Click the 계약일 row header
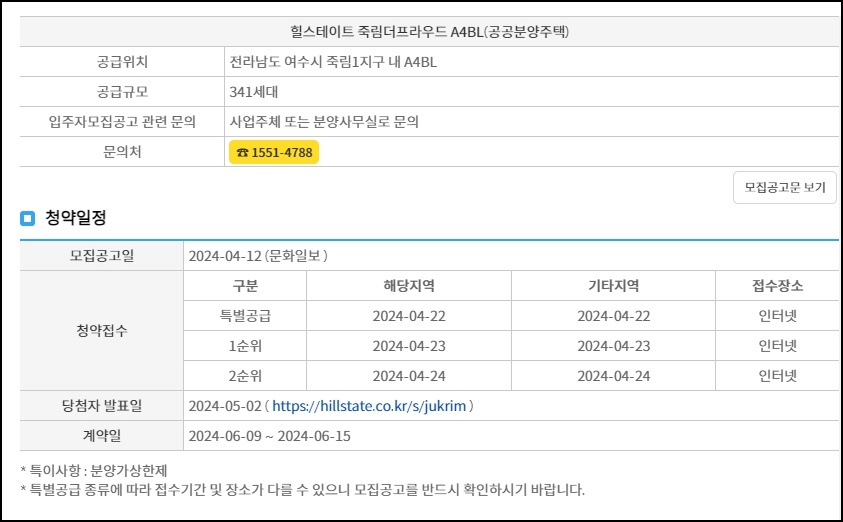Image resolution: width=843 pixels, height=522 pixels. [102, 436]
